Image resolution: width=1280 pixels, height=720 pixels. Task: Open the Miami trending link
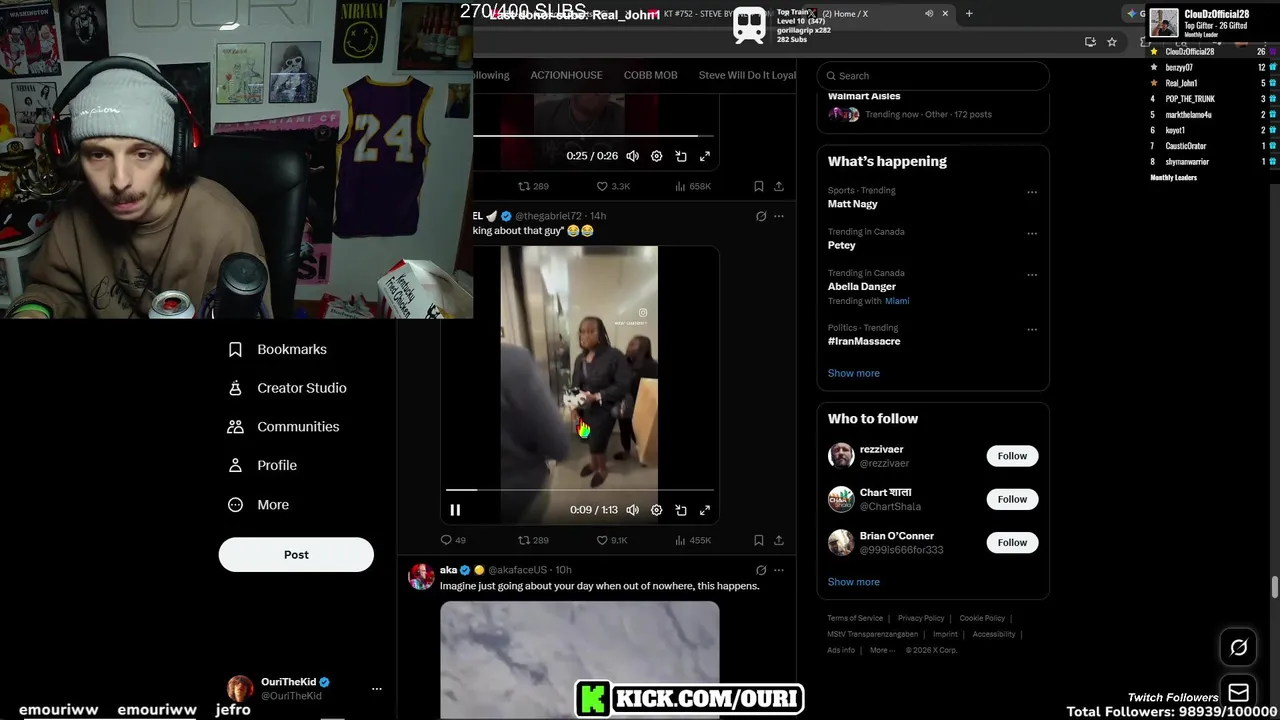(897, 301)
